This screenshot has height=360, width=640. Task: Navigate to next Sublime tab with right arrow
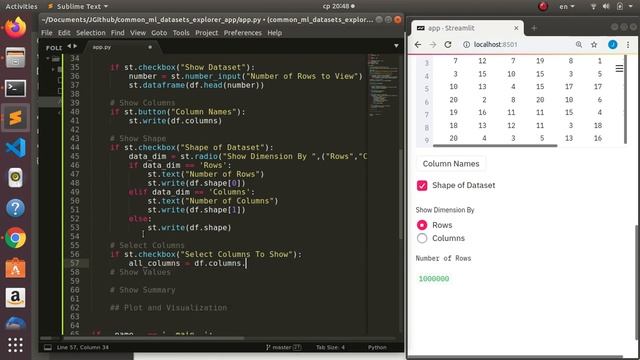[75, 46]
